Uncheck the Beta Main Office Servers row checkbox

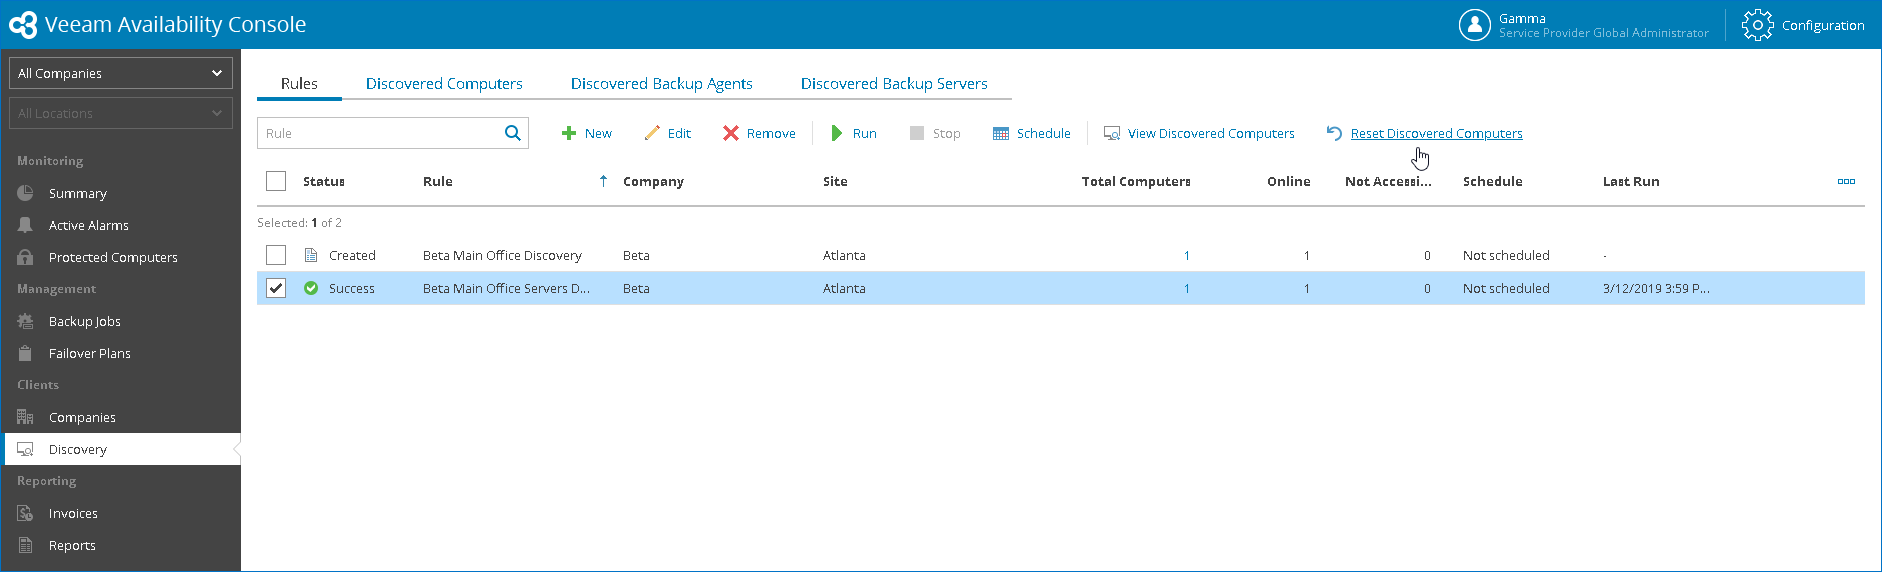[276, 288]
